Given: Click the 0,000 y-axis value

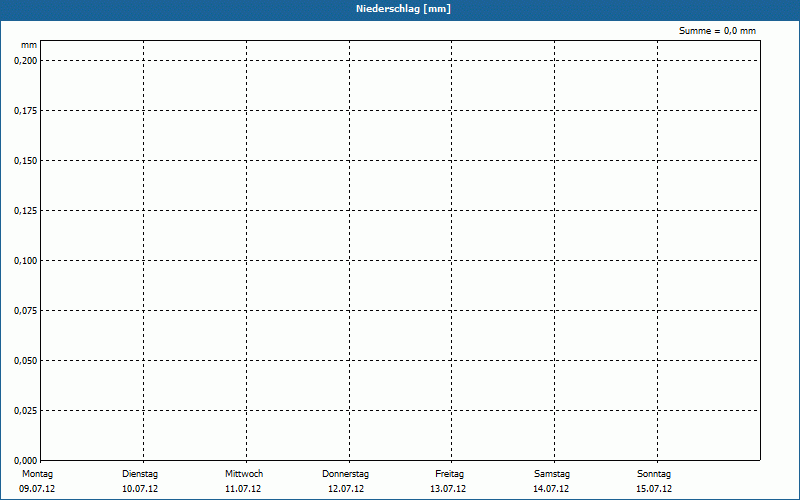Looking at the screenshot, I should [x=26, y=460].
